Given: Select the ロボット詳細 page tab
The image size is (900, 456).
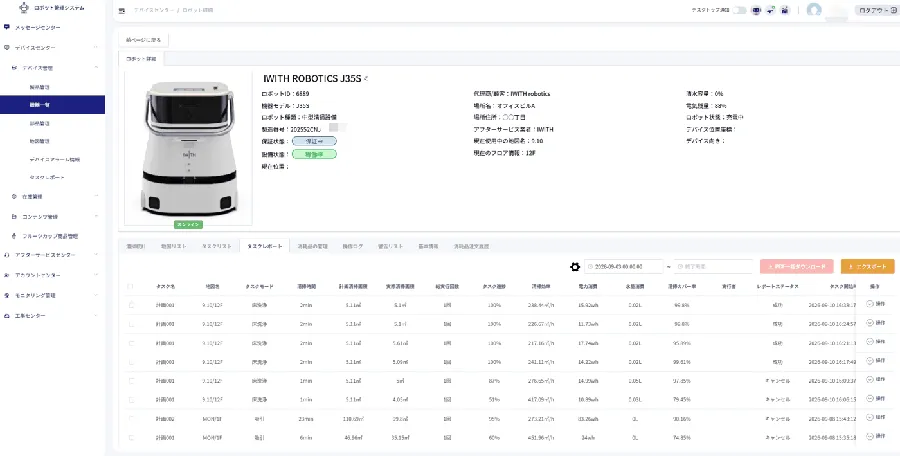Looking at the screenshot, I should point(141,59).
